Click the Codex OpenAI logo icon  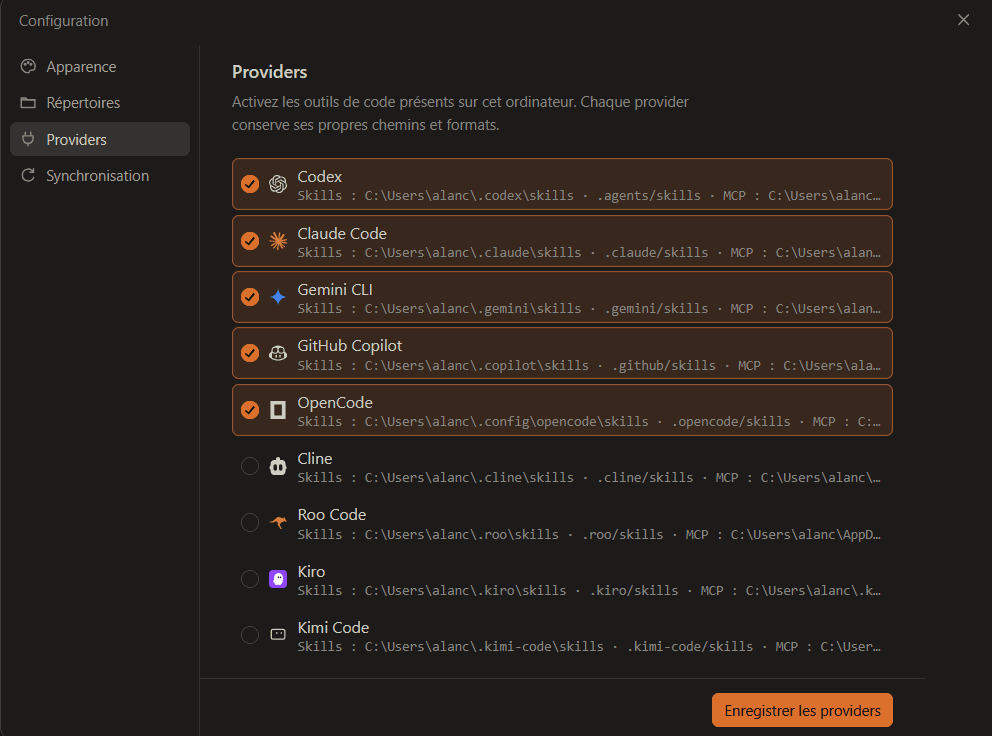(278, 184)
